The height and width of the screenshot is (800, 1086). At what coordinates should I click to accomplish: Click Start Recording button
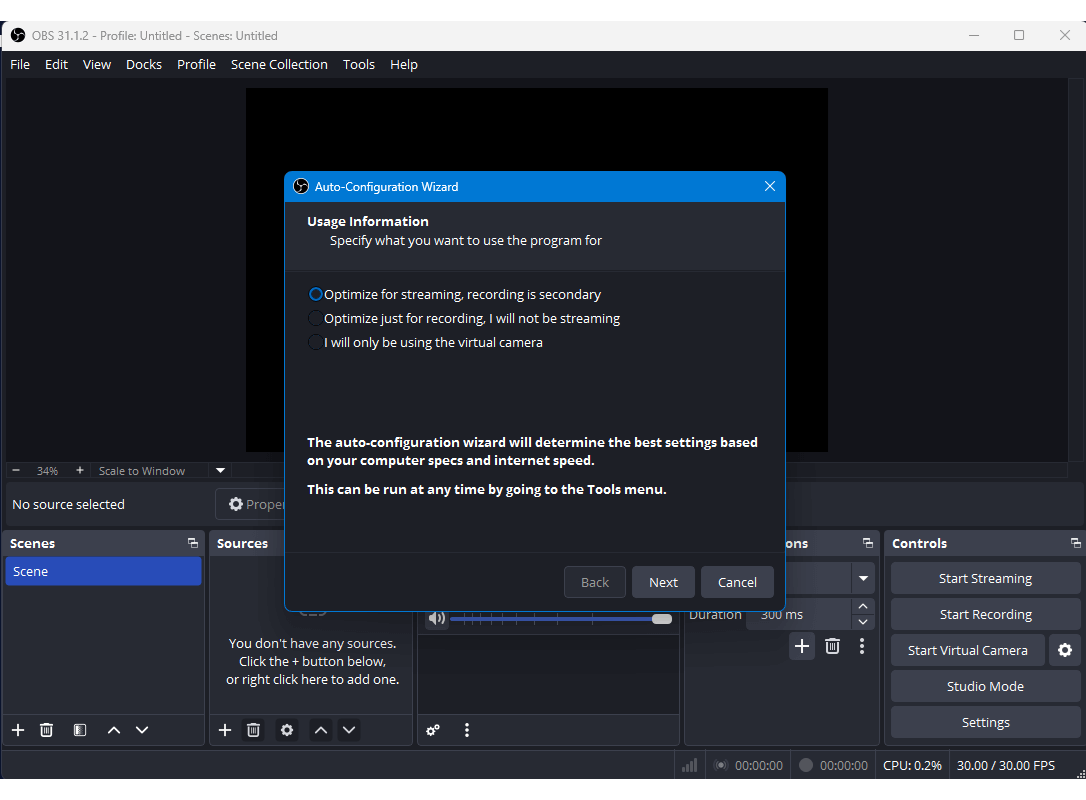pos(985,614)
